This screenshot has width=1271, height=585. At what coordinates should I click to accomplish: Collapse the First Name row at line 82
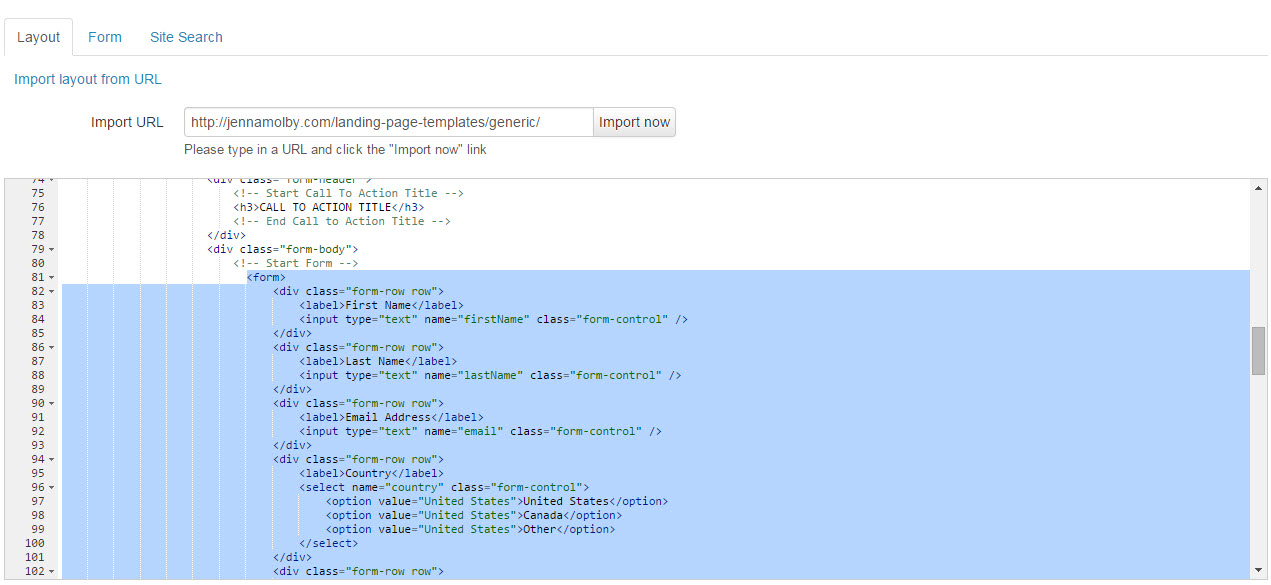(51, 291)
